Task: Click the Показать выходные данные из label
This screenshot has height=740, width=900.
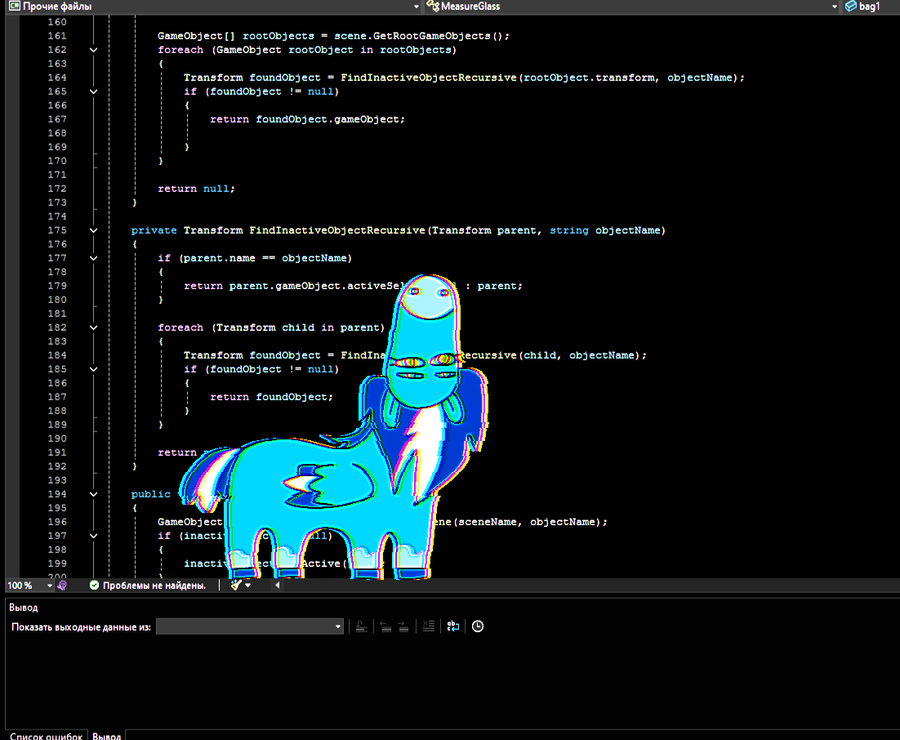Action: point(81,627)
